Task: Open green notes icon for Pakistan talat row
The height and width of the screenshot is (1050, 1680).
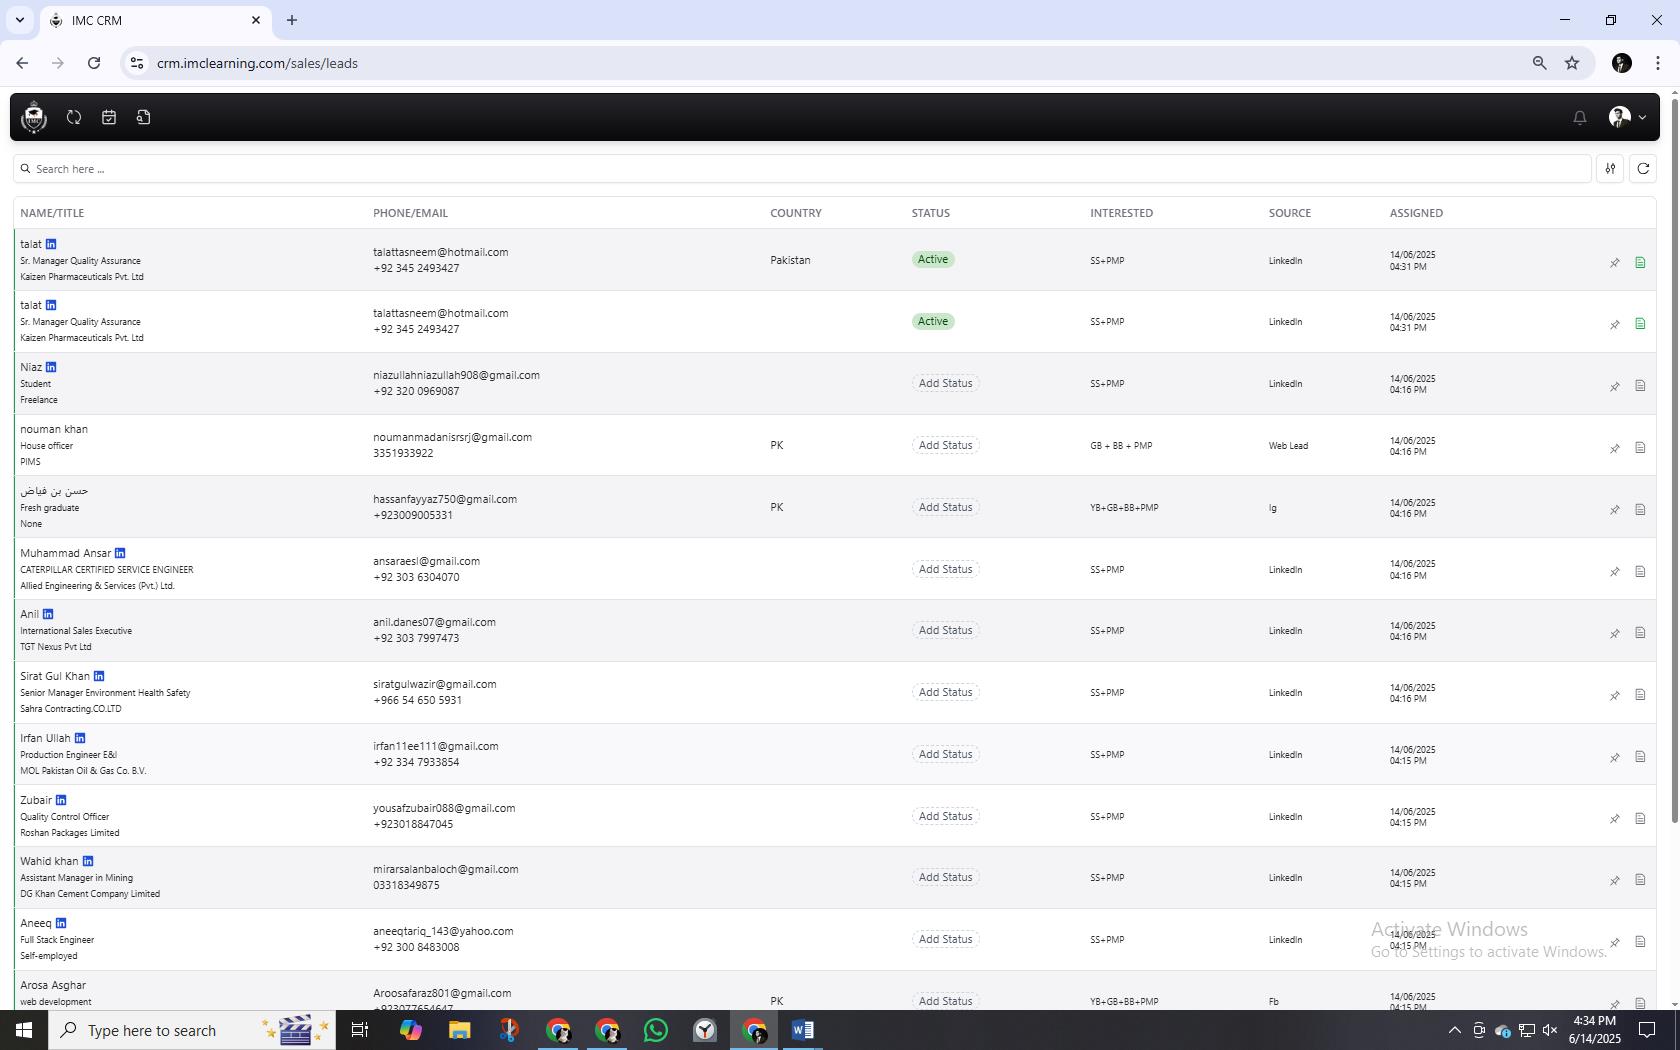Action: coord(1640,263)
